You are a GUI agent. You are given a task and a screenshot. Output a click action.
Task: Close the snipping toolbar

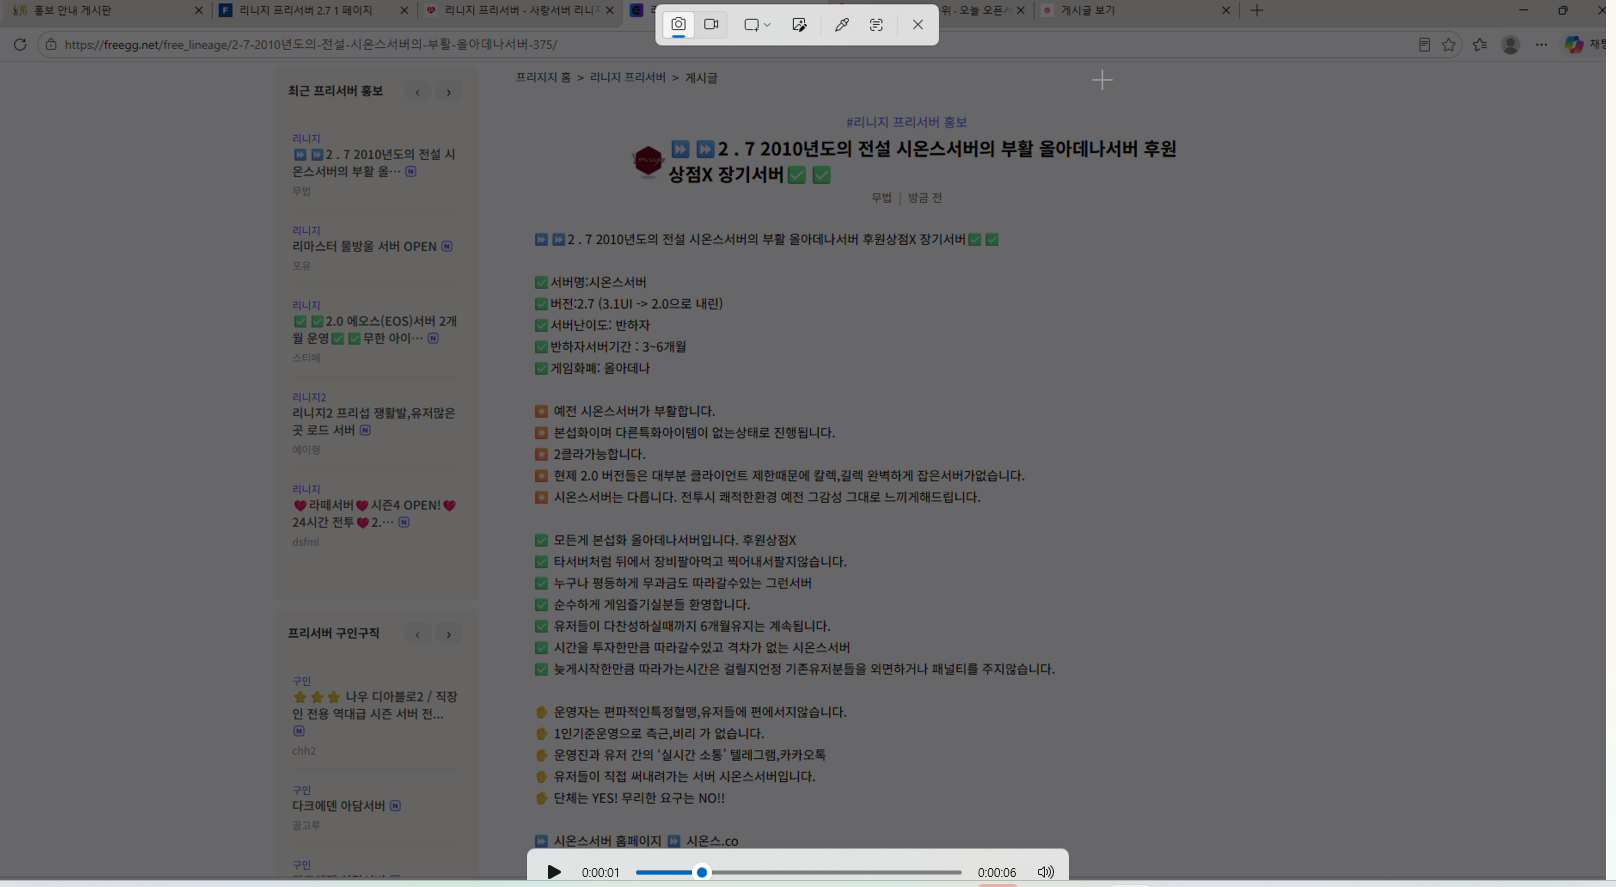pos(918,24)
